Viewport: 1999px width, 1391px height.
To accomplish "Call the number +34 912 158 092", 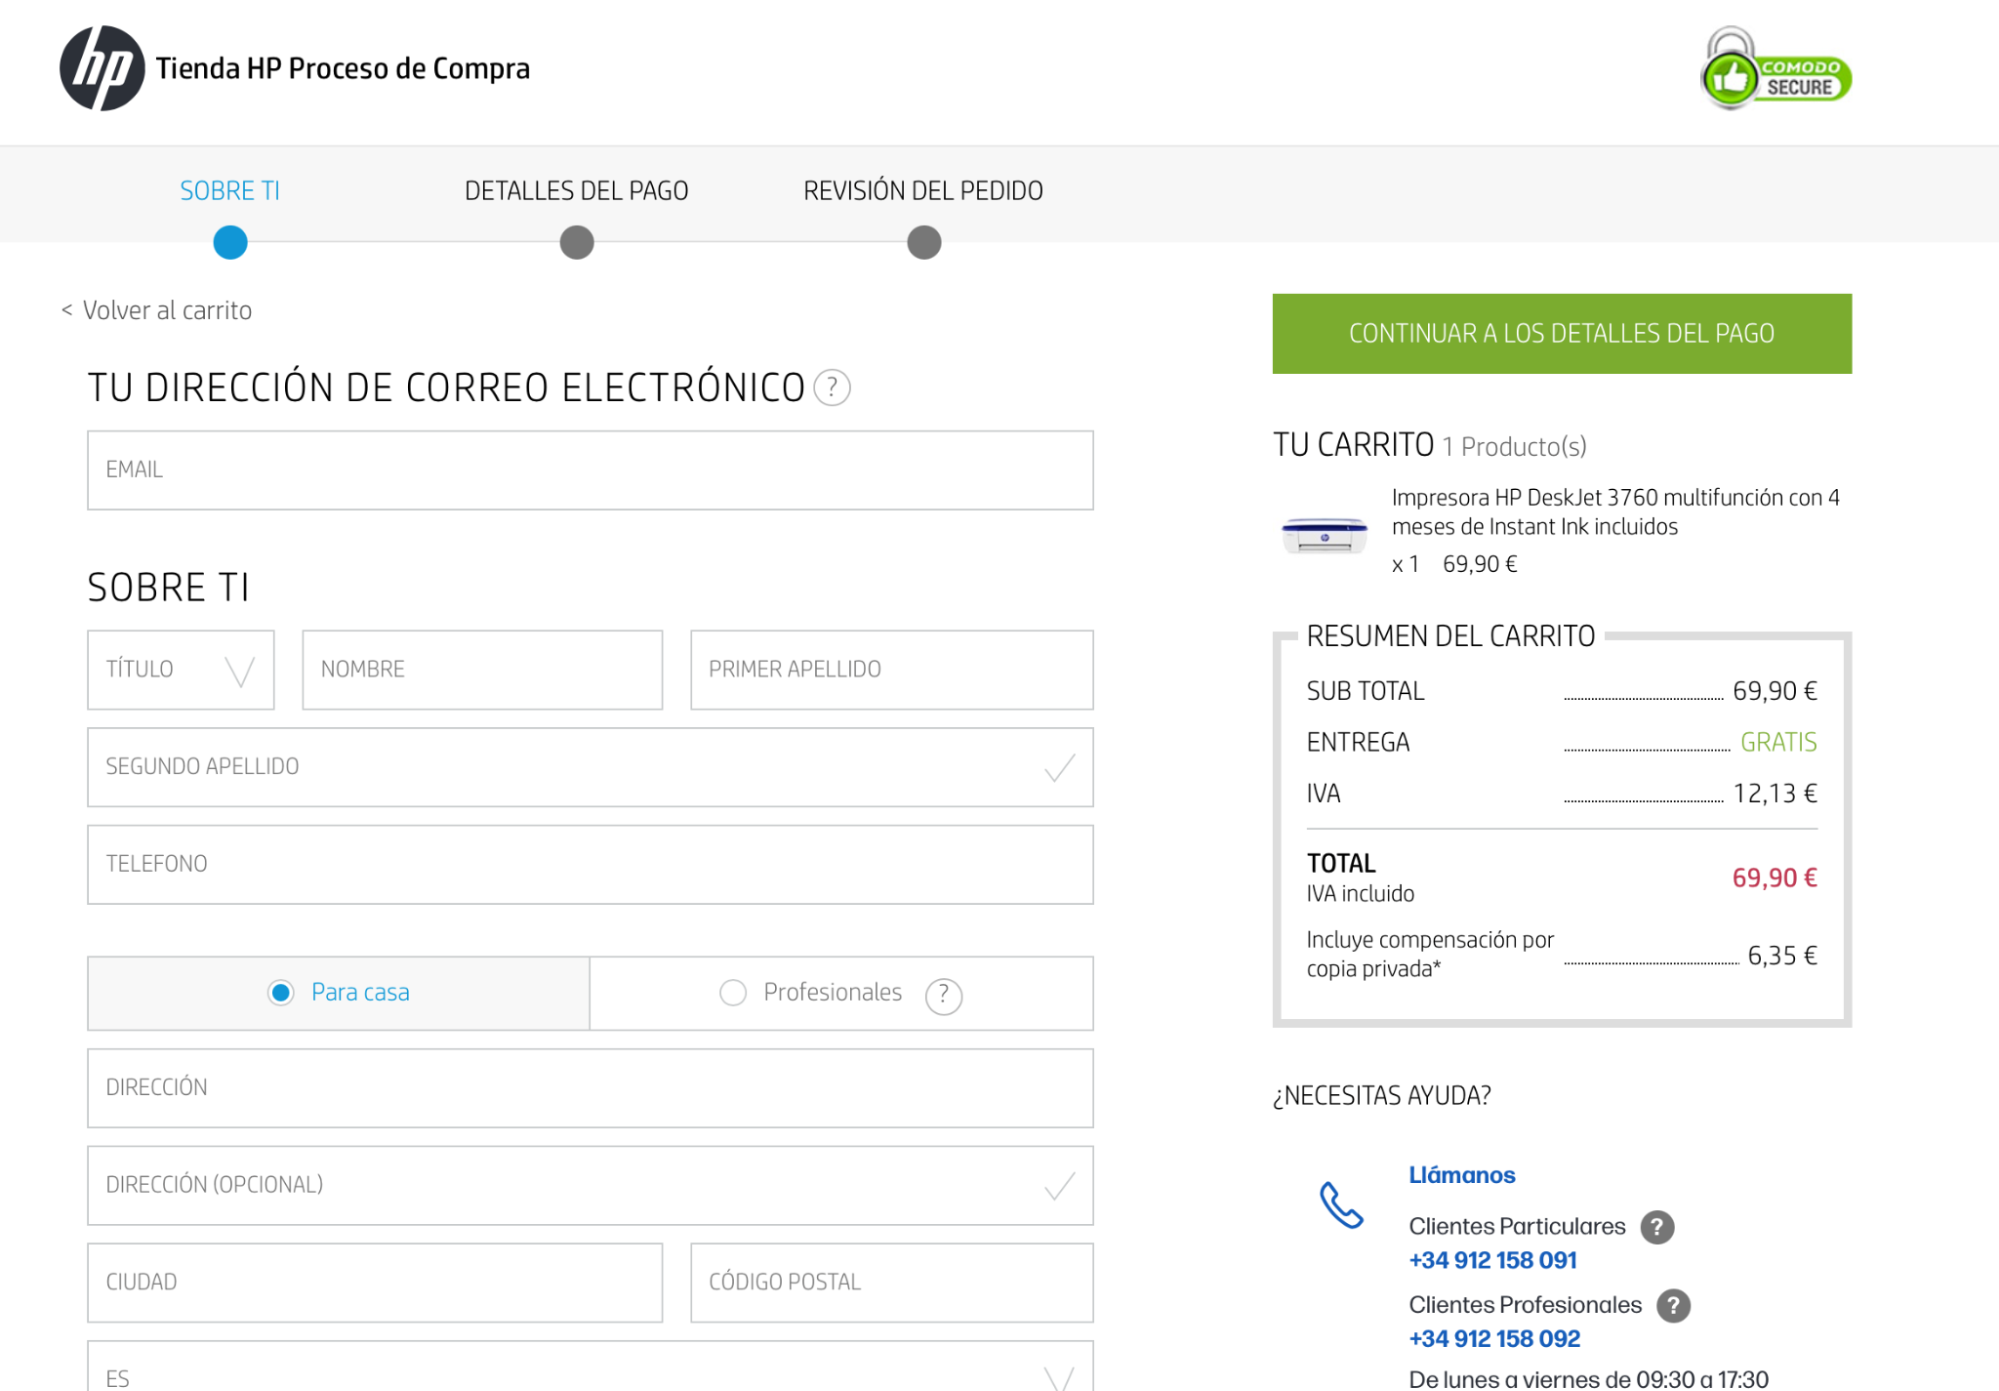I will [x=1494, y=1338].
